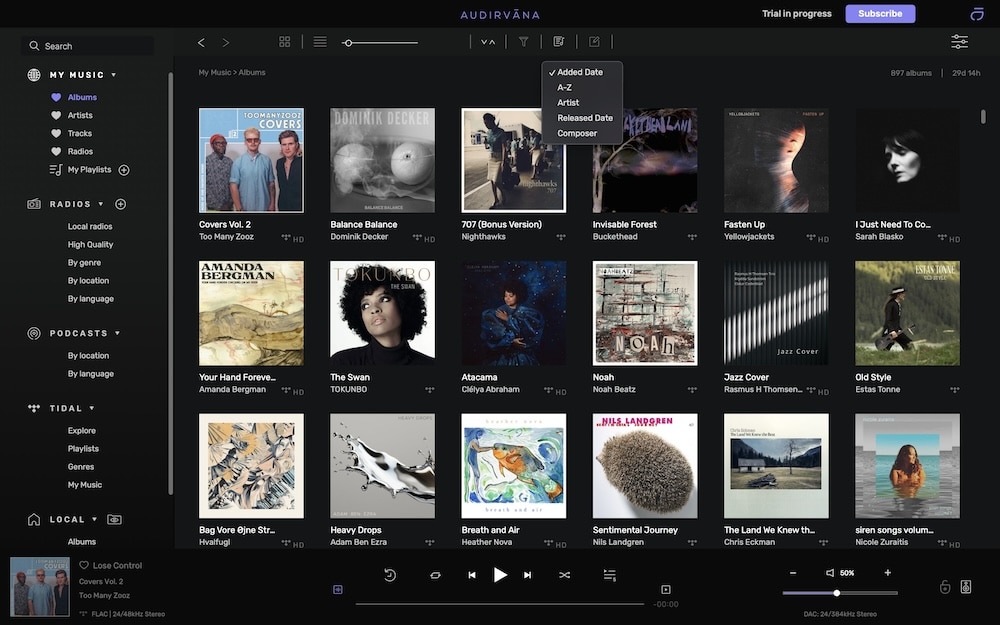Image resolution: width=1000 pixels, height=625 pixels.
Task: Open the play queue icon
Action: (x=610, y=575)
